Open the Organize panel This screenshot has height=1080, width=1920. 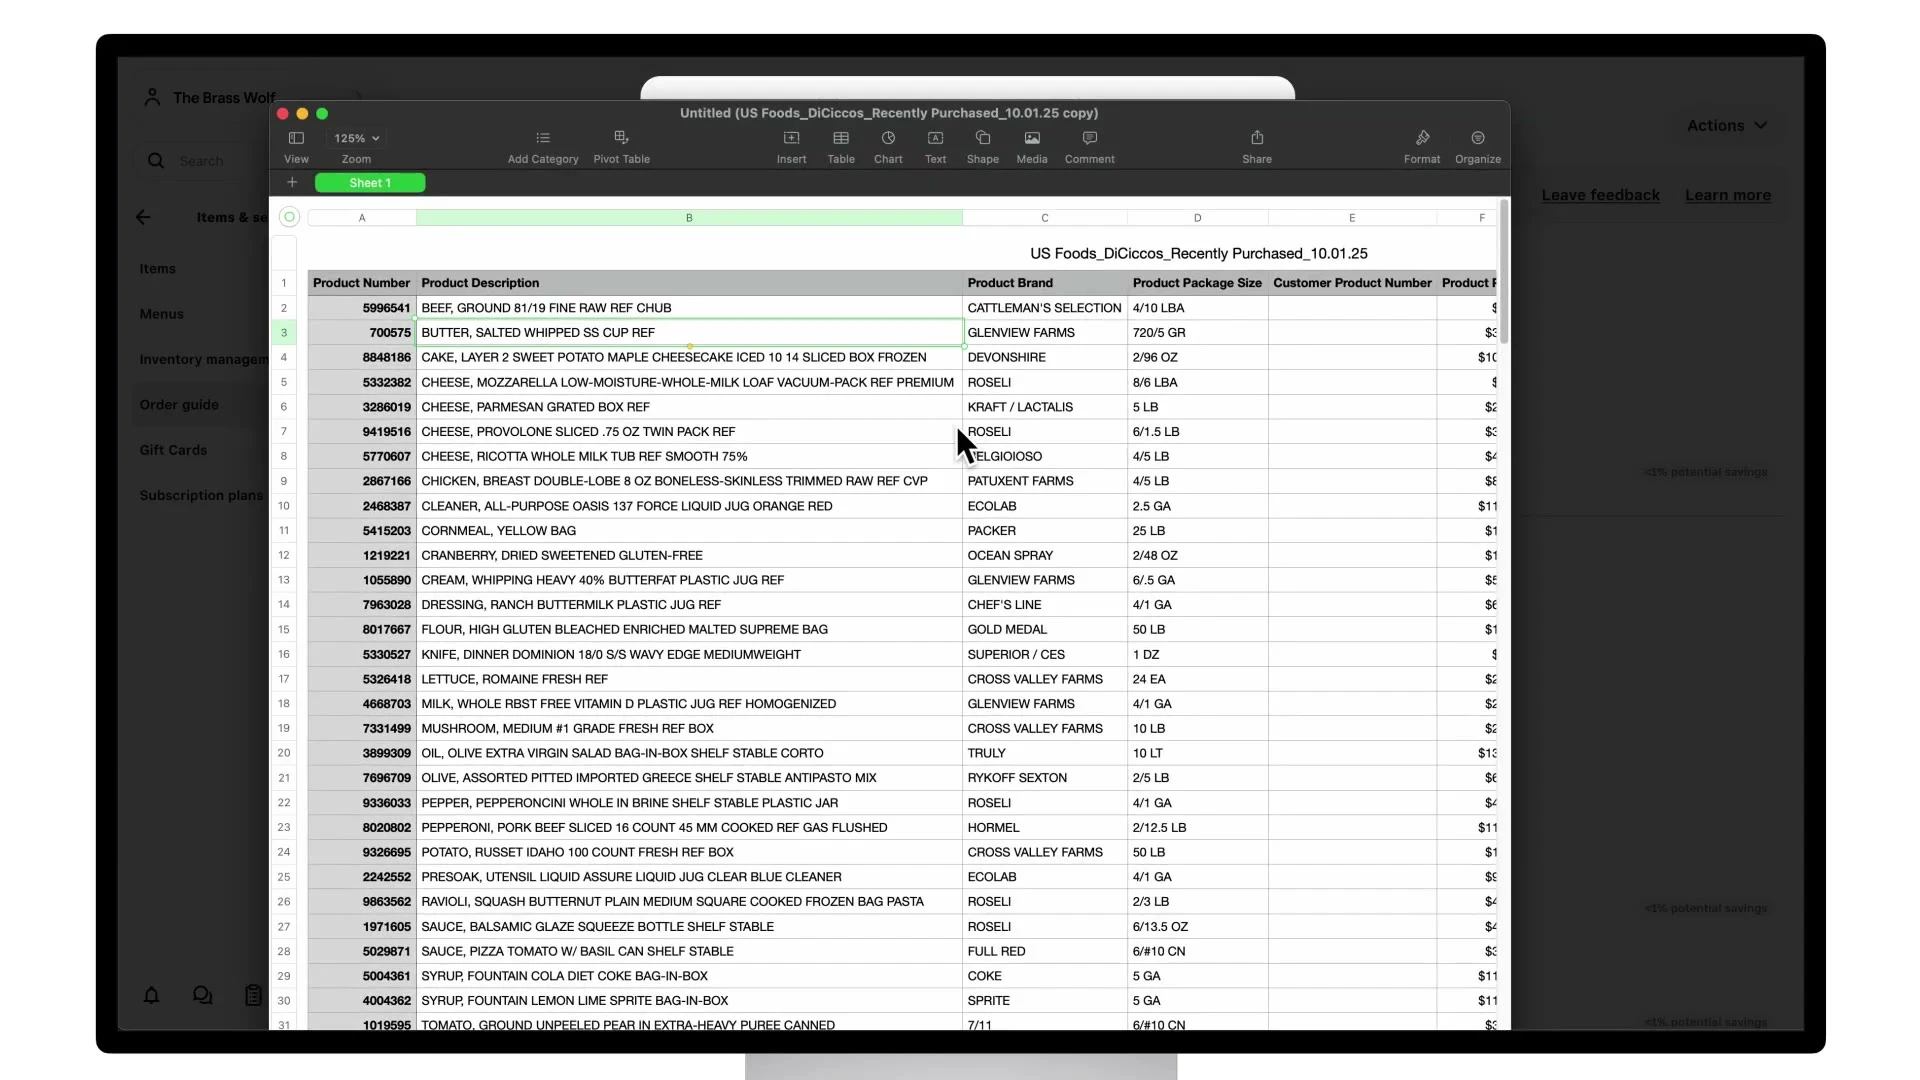1477,139
